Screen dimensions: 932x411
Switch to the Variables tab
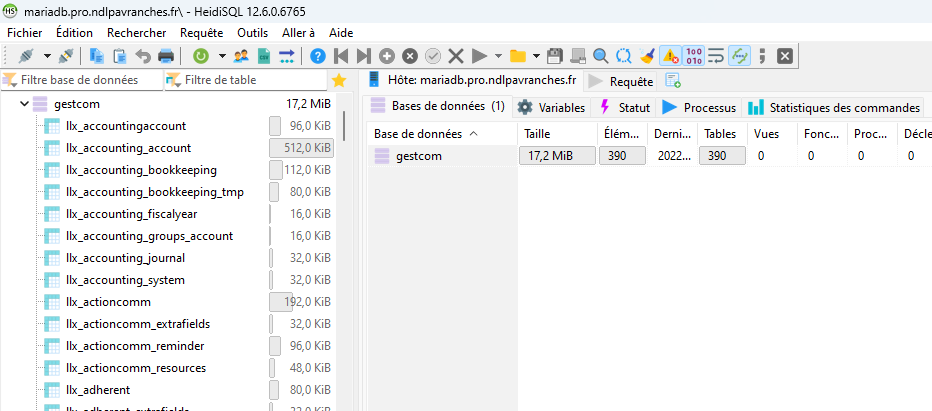tap(551, 107)
